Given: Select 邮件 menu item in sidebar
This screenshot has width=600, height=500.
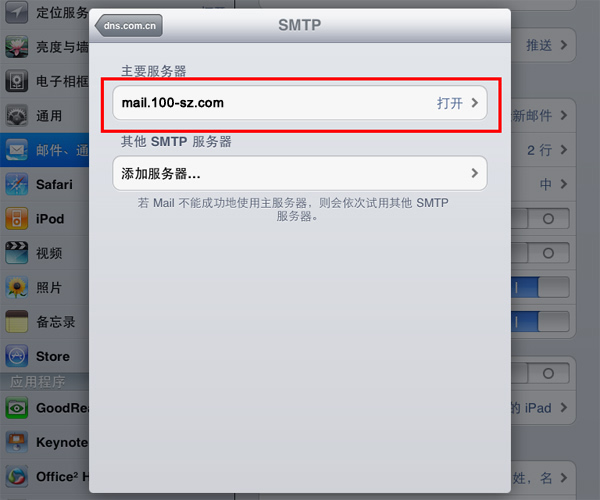Looking at the screenshot, I should pyautogui.click(x=44, y=150).
